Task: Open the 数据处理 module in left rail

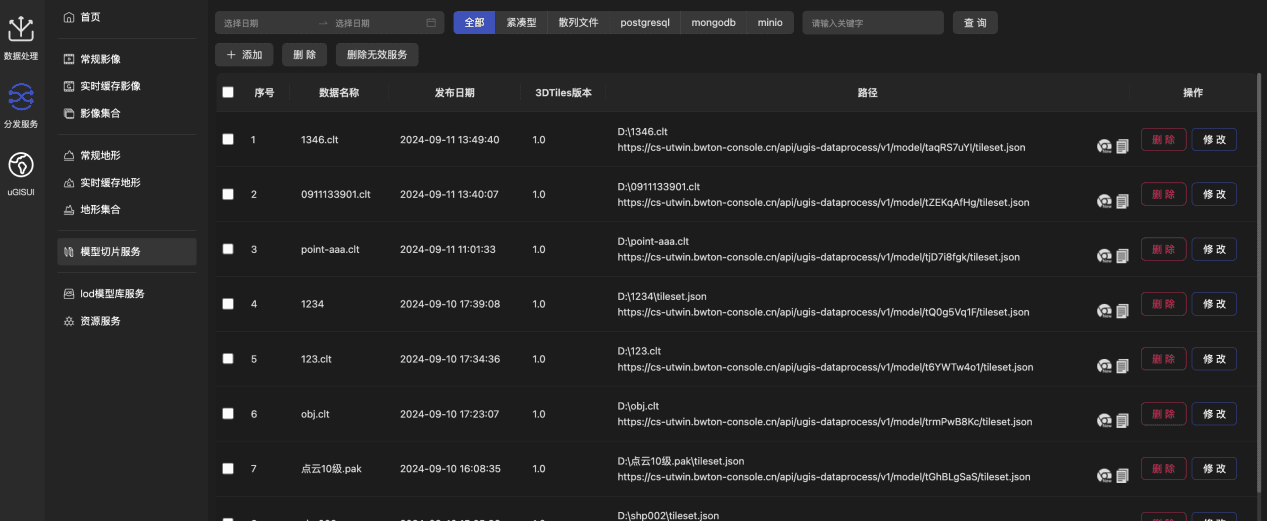Action: point(21,36)
